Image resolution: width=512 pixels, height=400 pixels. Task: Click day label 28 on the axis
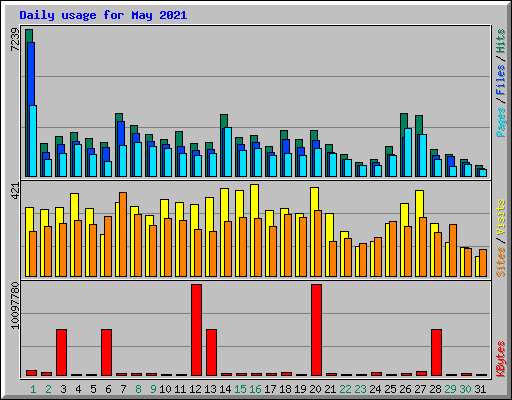pos(435,389)
